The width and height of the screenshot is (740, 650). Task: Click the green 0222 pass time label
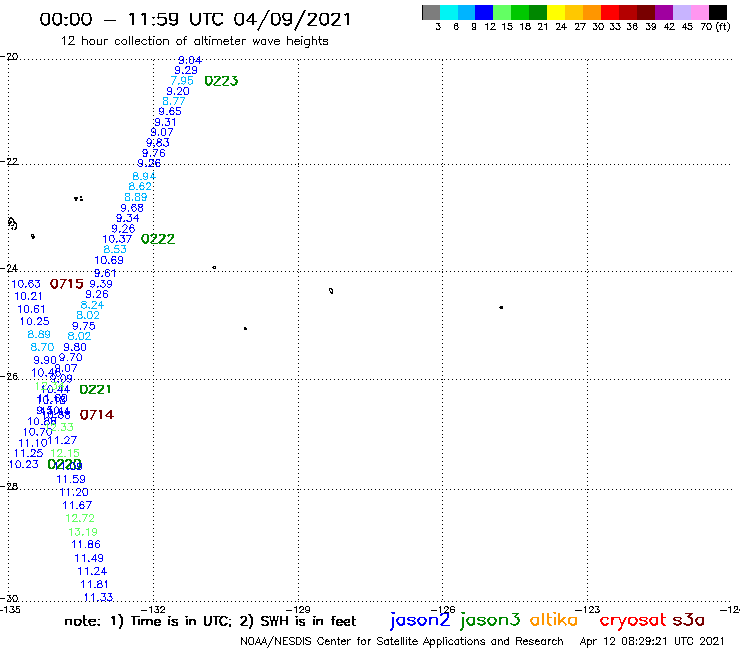click(158, 239)
